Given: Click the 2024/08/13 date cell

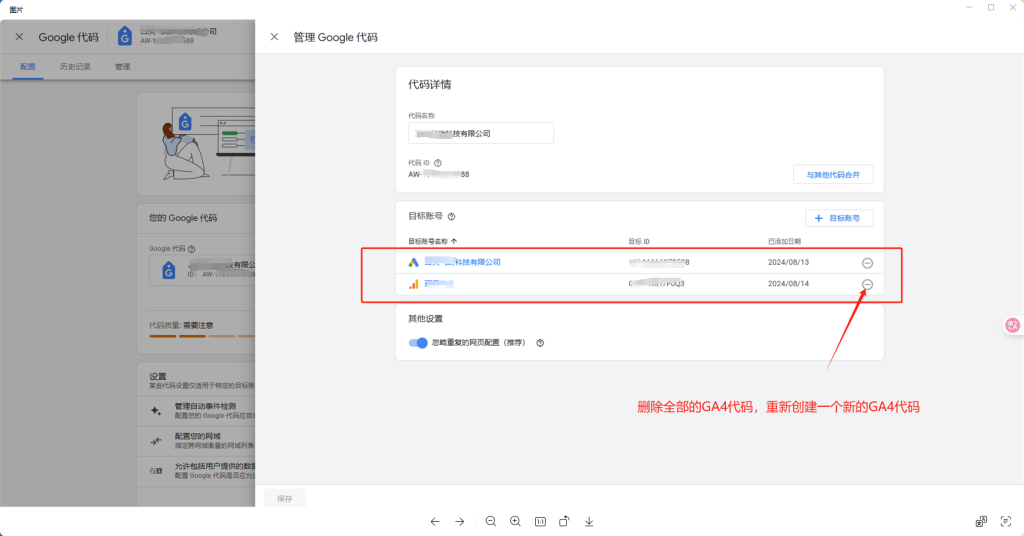Looking at the screenshot, I should click(788, 262).
